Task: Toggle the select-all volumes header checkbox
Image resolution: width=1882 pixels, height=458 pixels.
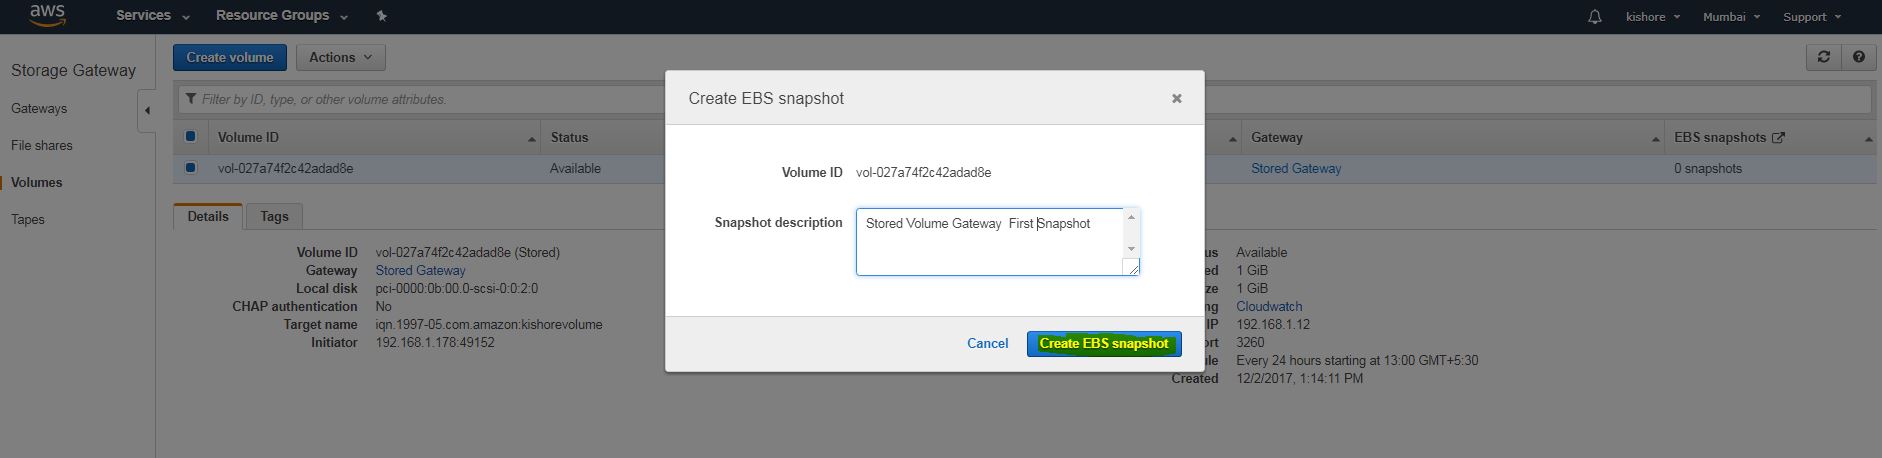Action: [190, 137]
